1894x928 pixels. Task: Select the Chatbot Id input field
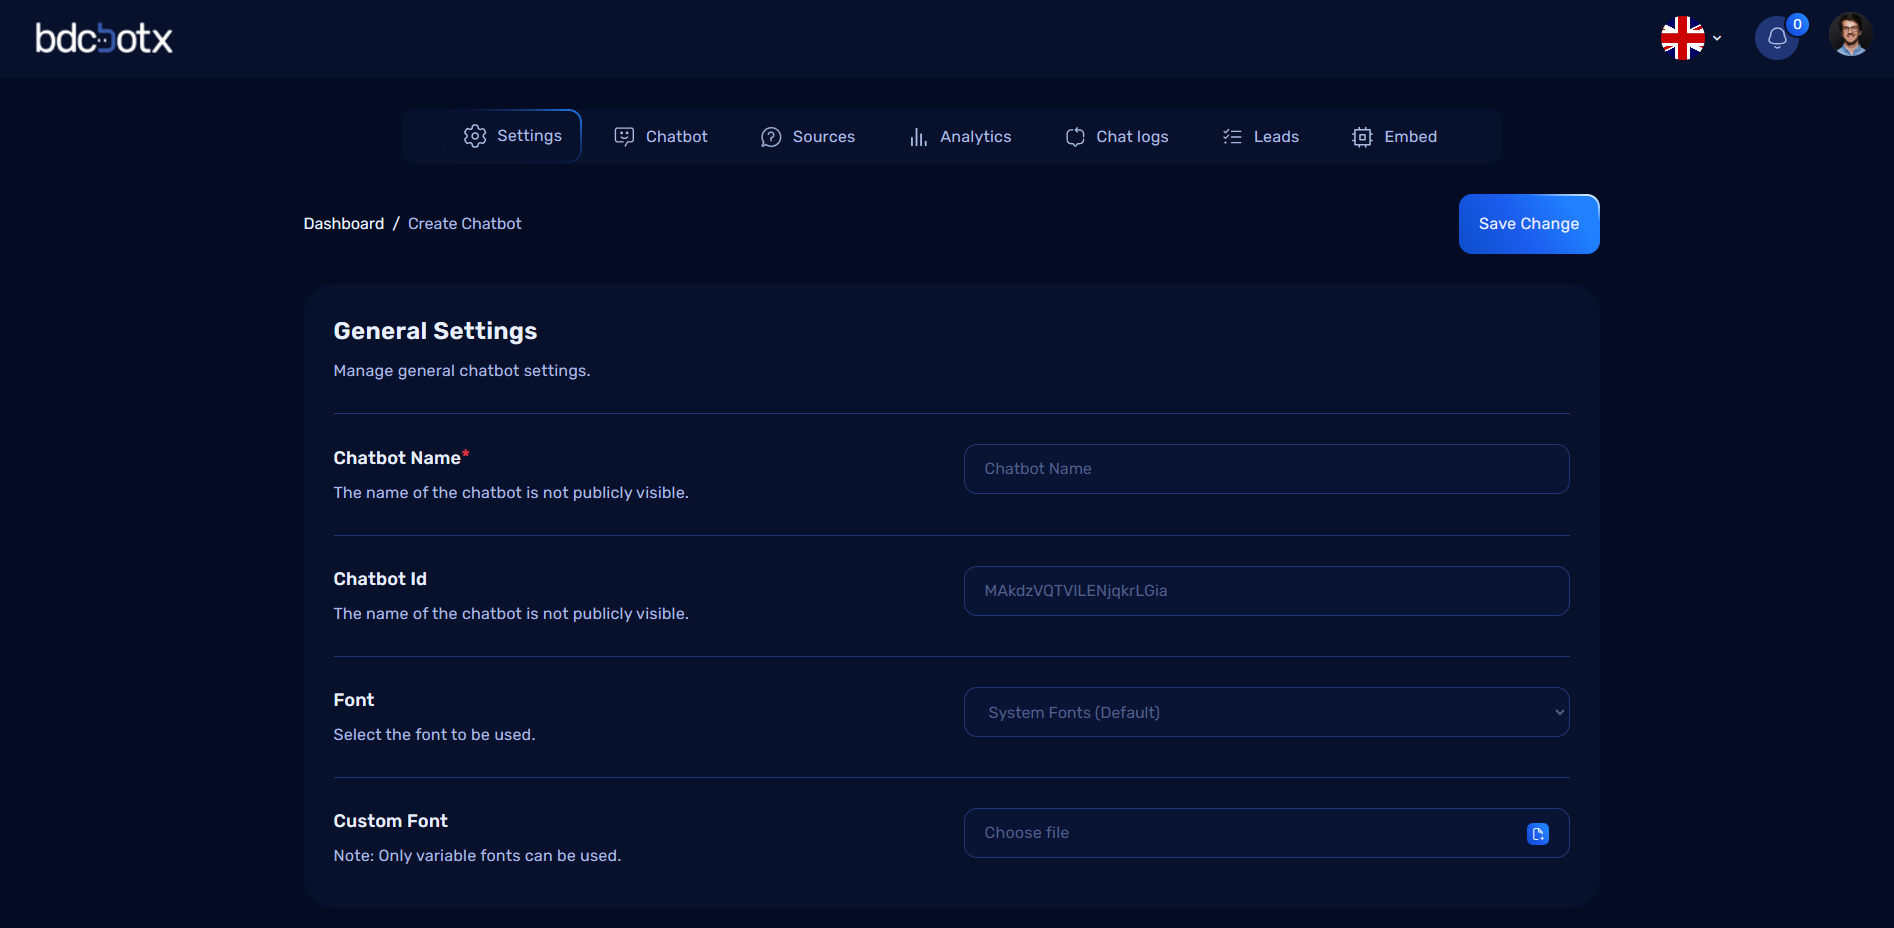pyautogui.click(x=1265, y=590)
